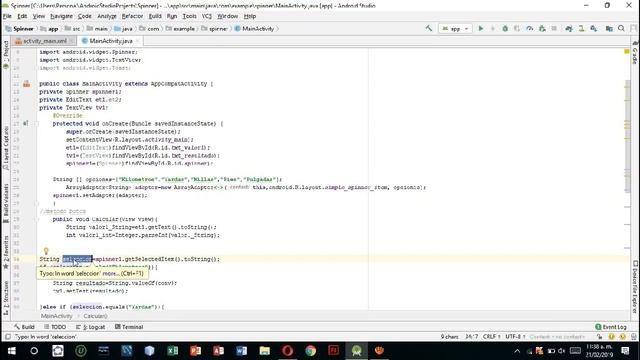
Task: Open the Windows Start menu
Action: 11,351
